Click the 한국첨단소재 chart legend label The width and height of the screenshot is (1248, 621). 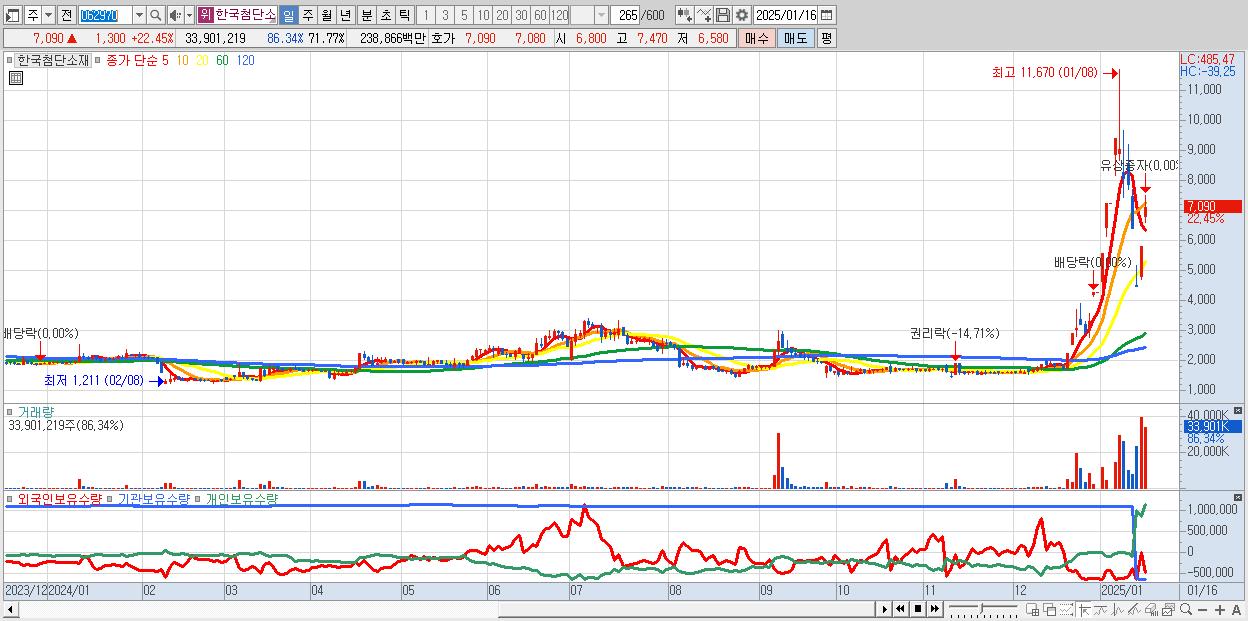pyautogui.click(x=53, y=60)
